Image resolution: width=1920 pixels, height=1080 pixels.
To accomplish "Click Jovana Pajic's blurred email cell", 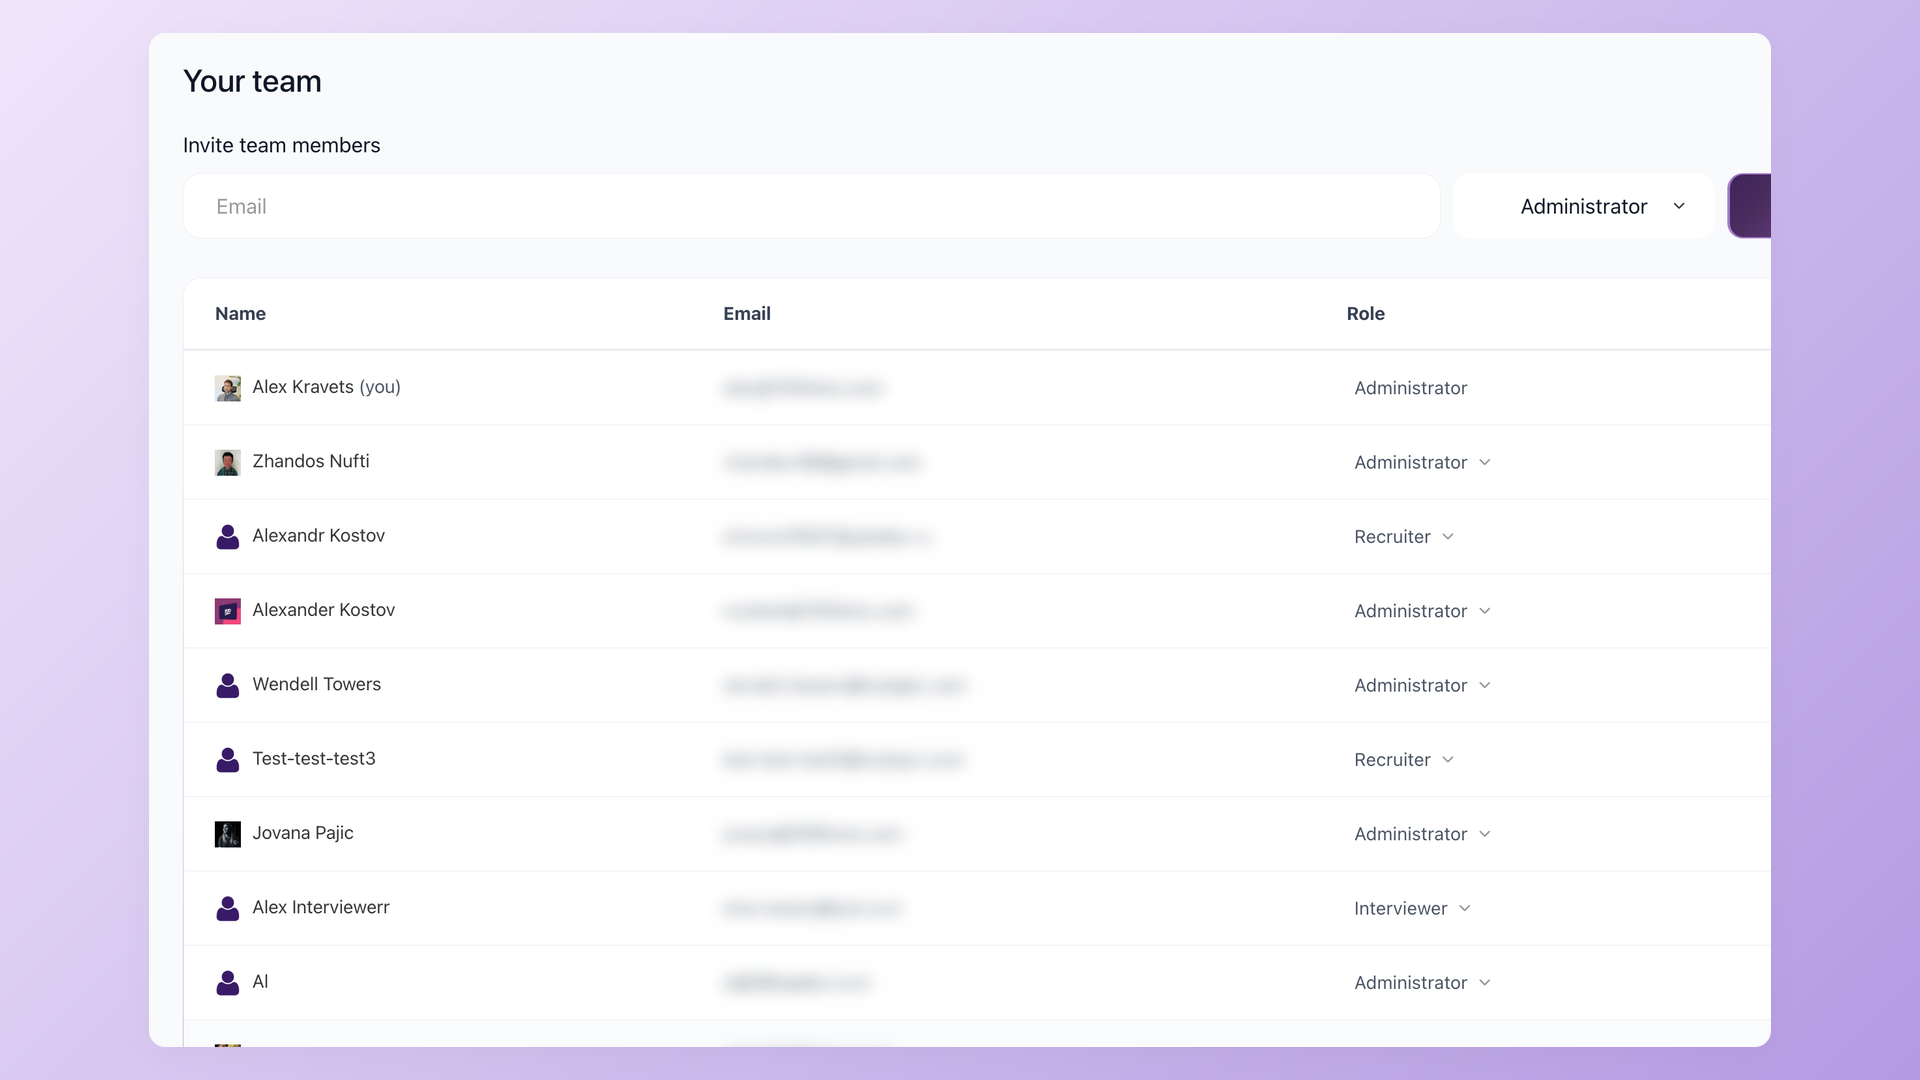I will click(x=813, y=834).
